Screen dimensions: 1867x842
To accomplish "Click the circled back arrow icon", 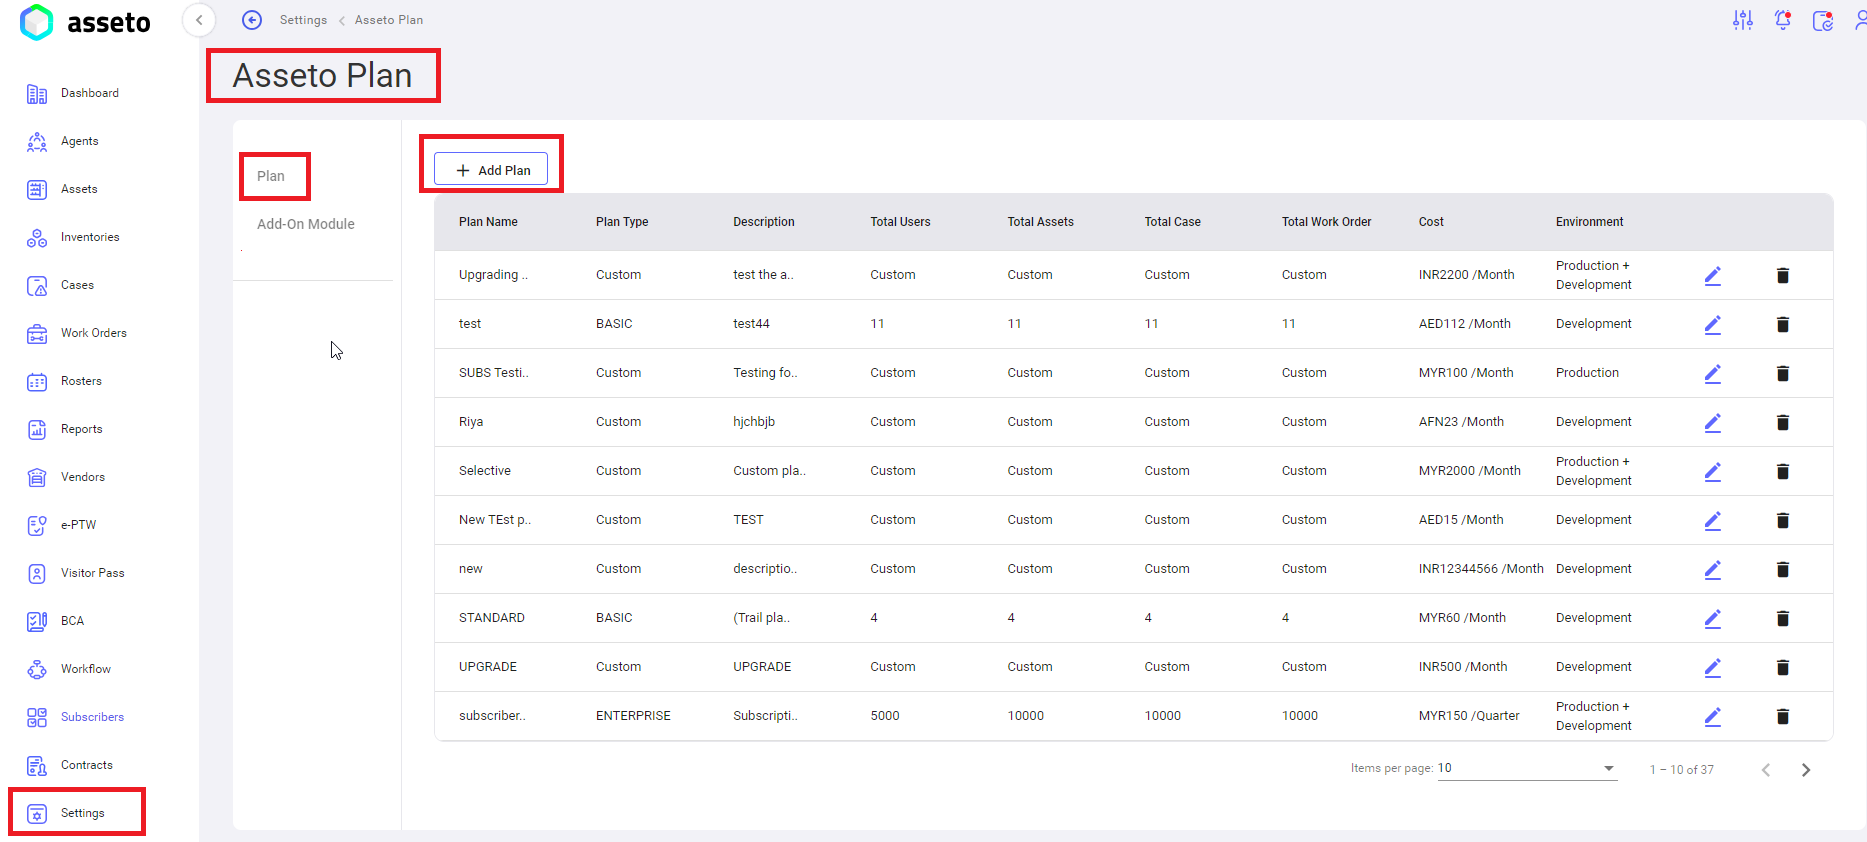I will 252,20.
